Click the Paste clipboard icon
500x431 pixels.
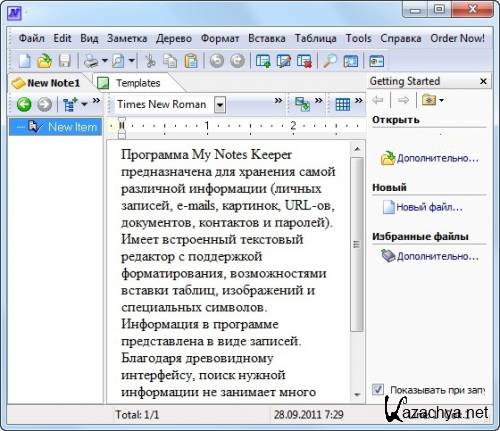pyautogui.click(x=191, y=61)
